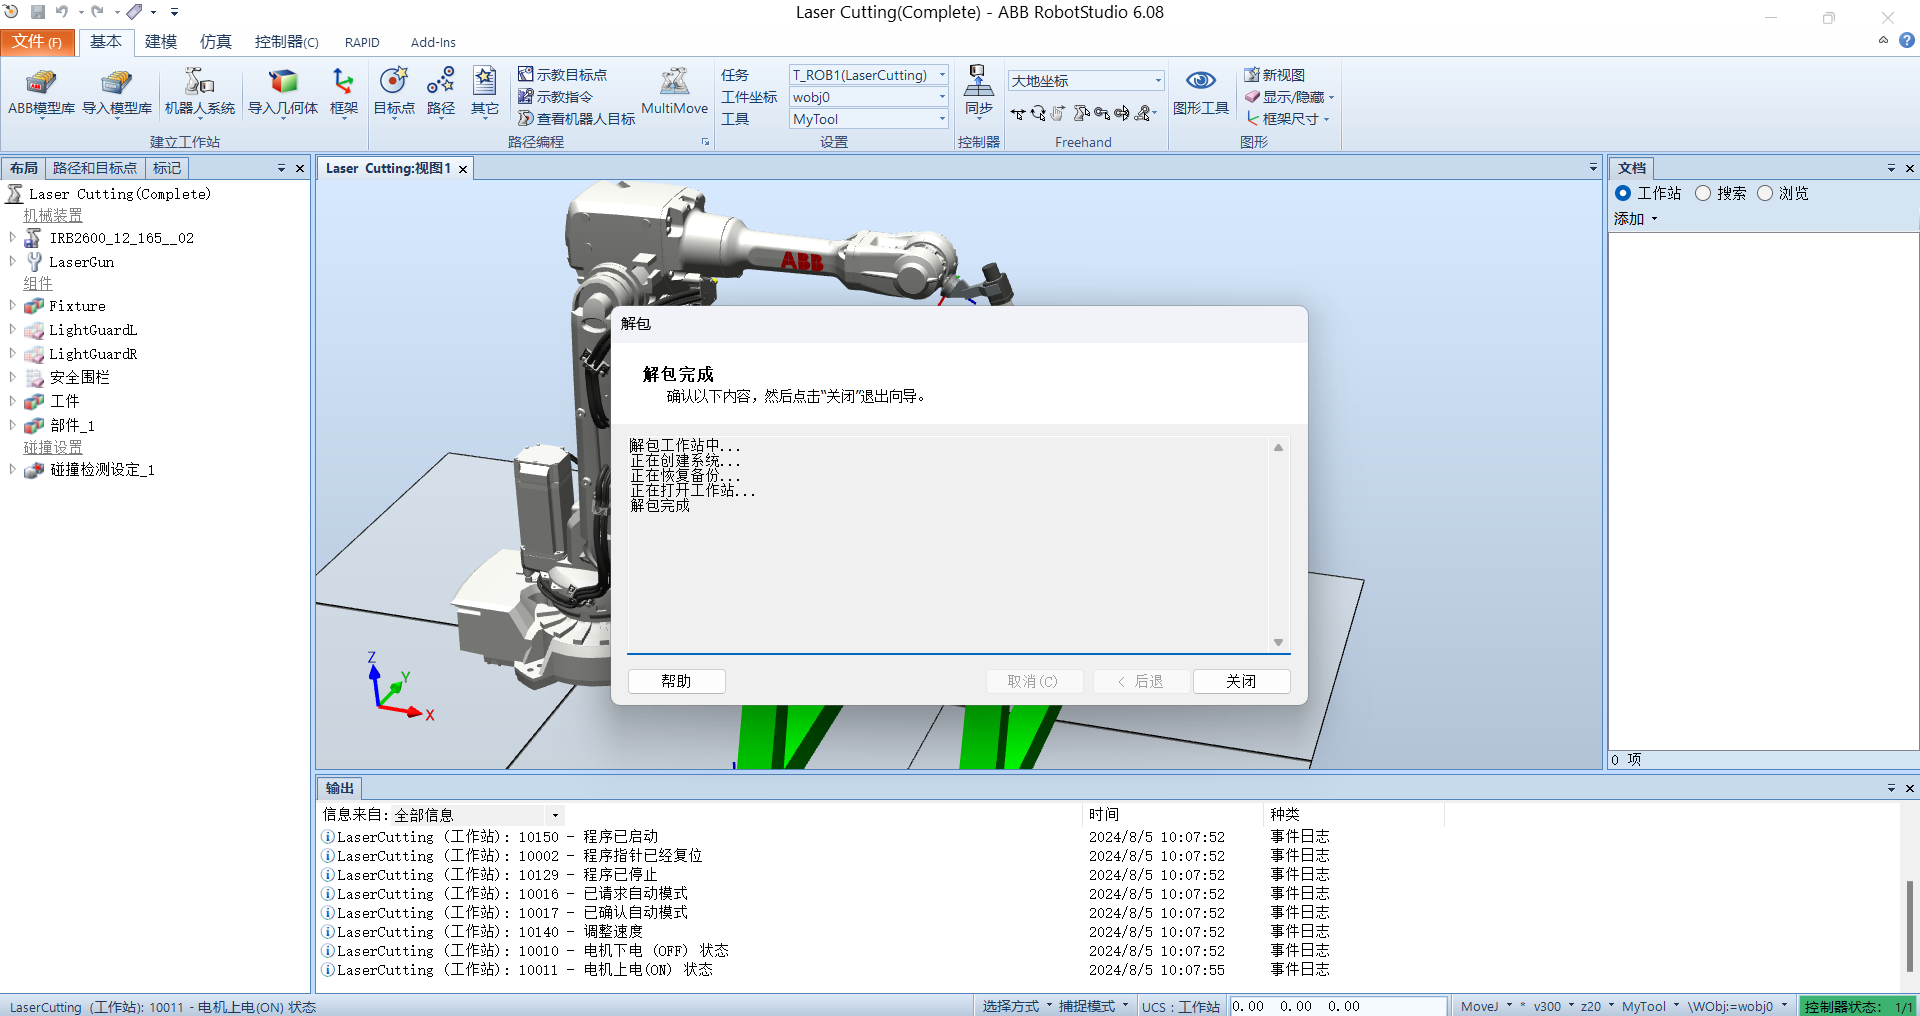Click 新视图 new view
The width and height of the screenshot is (1920, 1016).
1274,75
